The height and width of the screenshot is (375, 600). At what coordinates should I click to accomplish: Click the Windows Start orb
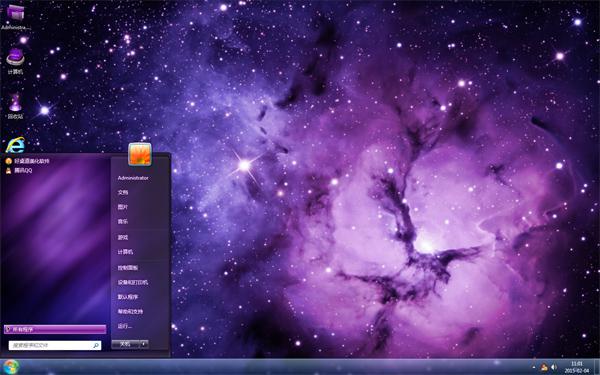pyautogui.click(x=10, y=367)
